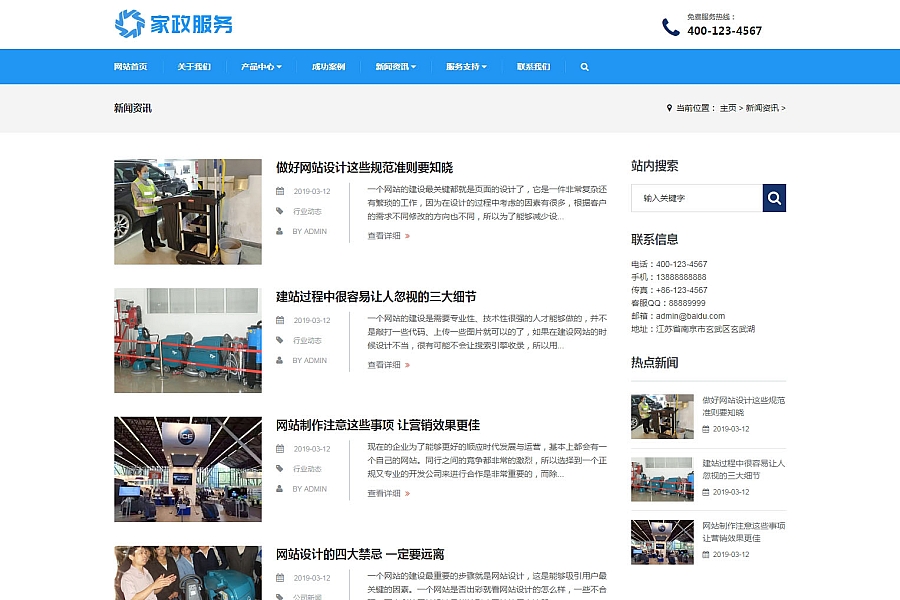The width and height of the screenshot is (900, 600).
Task: Click the 家政服务 logo
Action: click(174, 24)
